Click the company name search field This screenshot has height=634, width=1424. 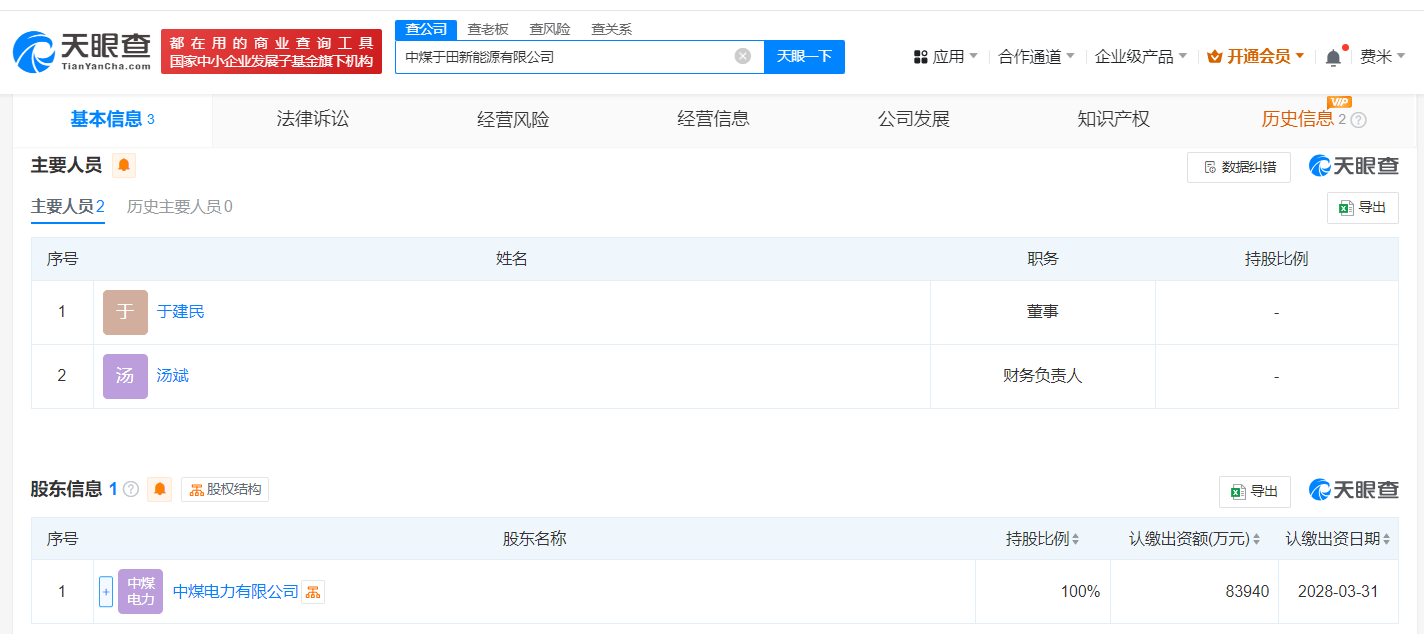(x=565, y=57)
